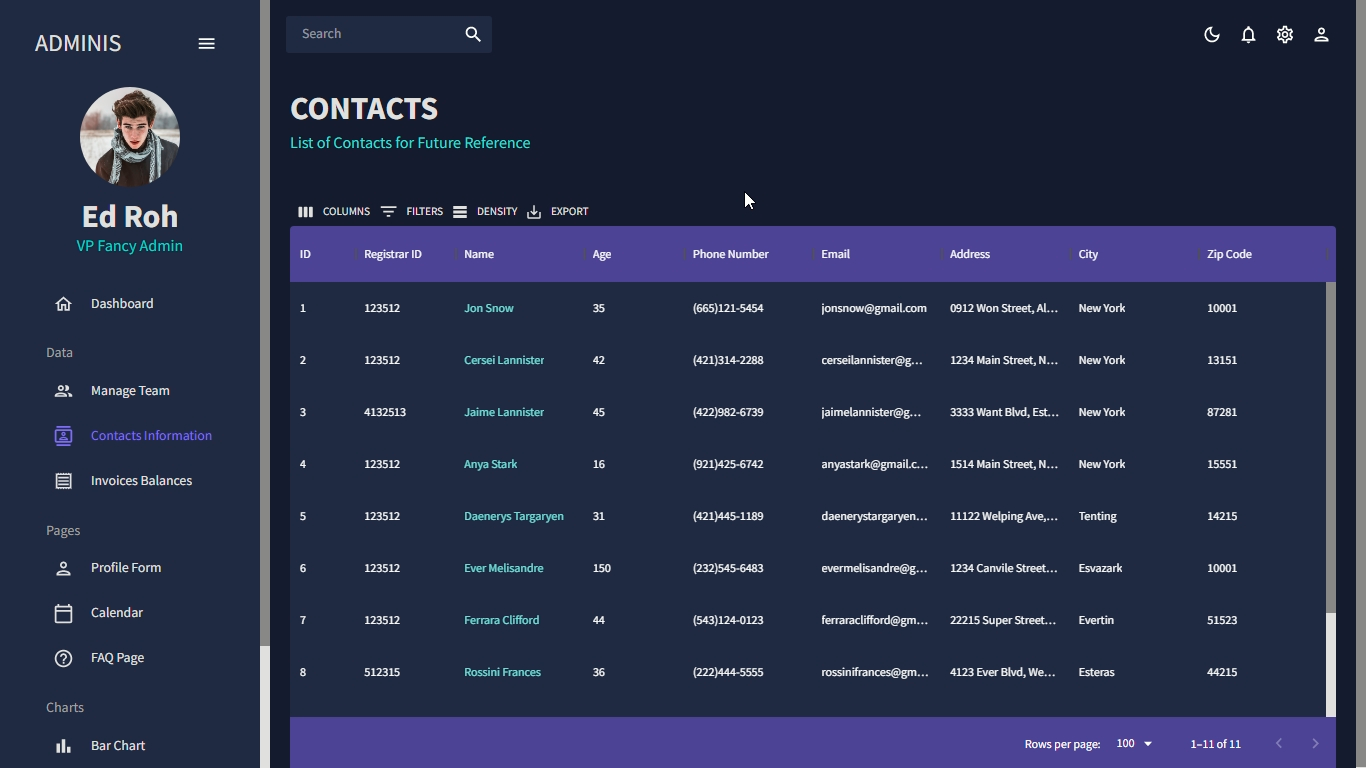Collapse the sidebar with the hamburger icon
The width and height of the screenshot is (1366, 768).
point(207,43)
